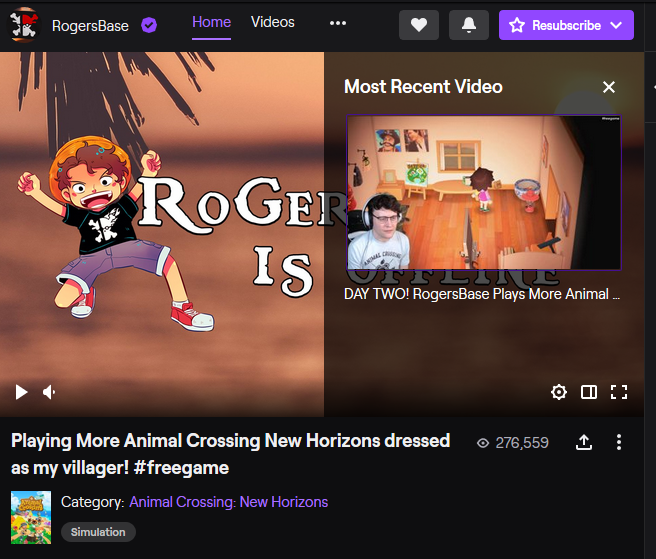Switch to the Home tab
The height and width of the screenshot is (559, 656).
(x=211, y=22)
